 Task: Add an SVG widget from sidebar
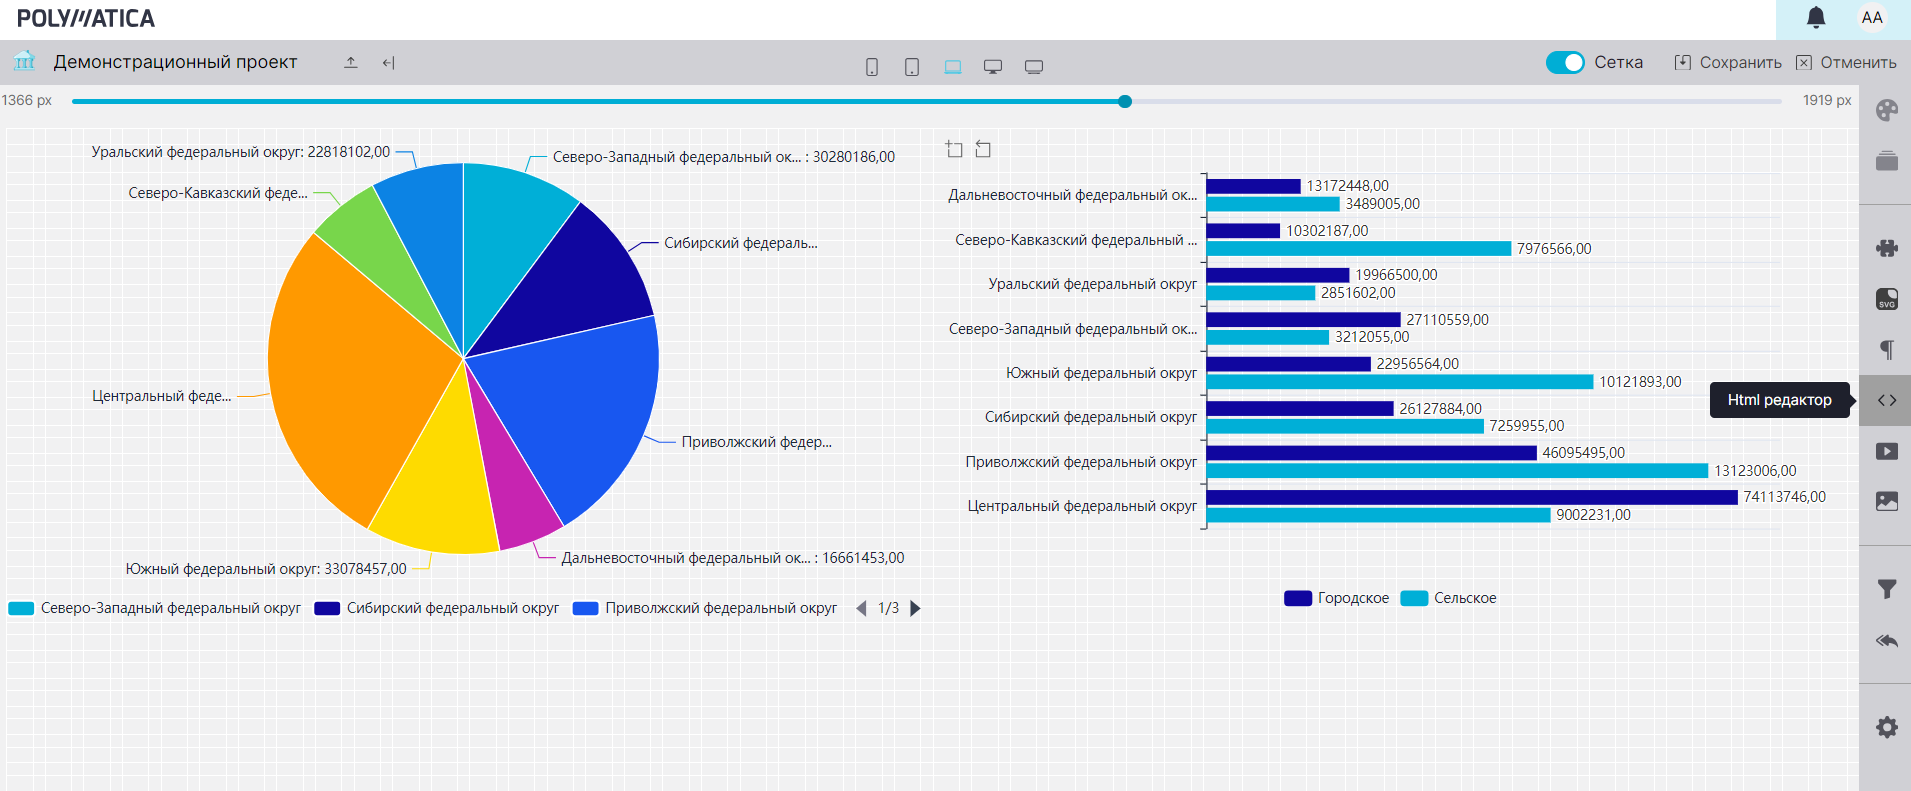point(1886,299)
